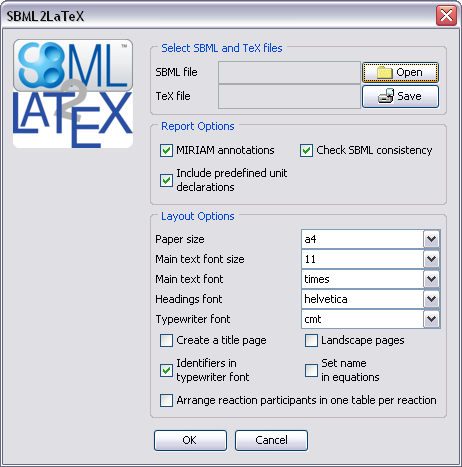Enable Landscape pages checkbox
The image size is (462, 467).
pyautogui.click(x=311, y=341)
